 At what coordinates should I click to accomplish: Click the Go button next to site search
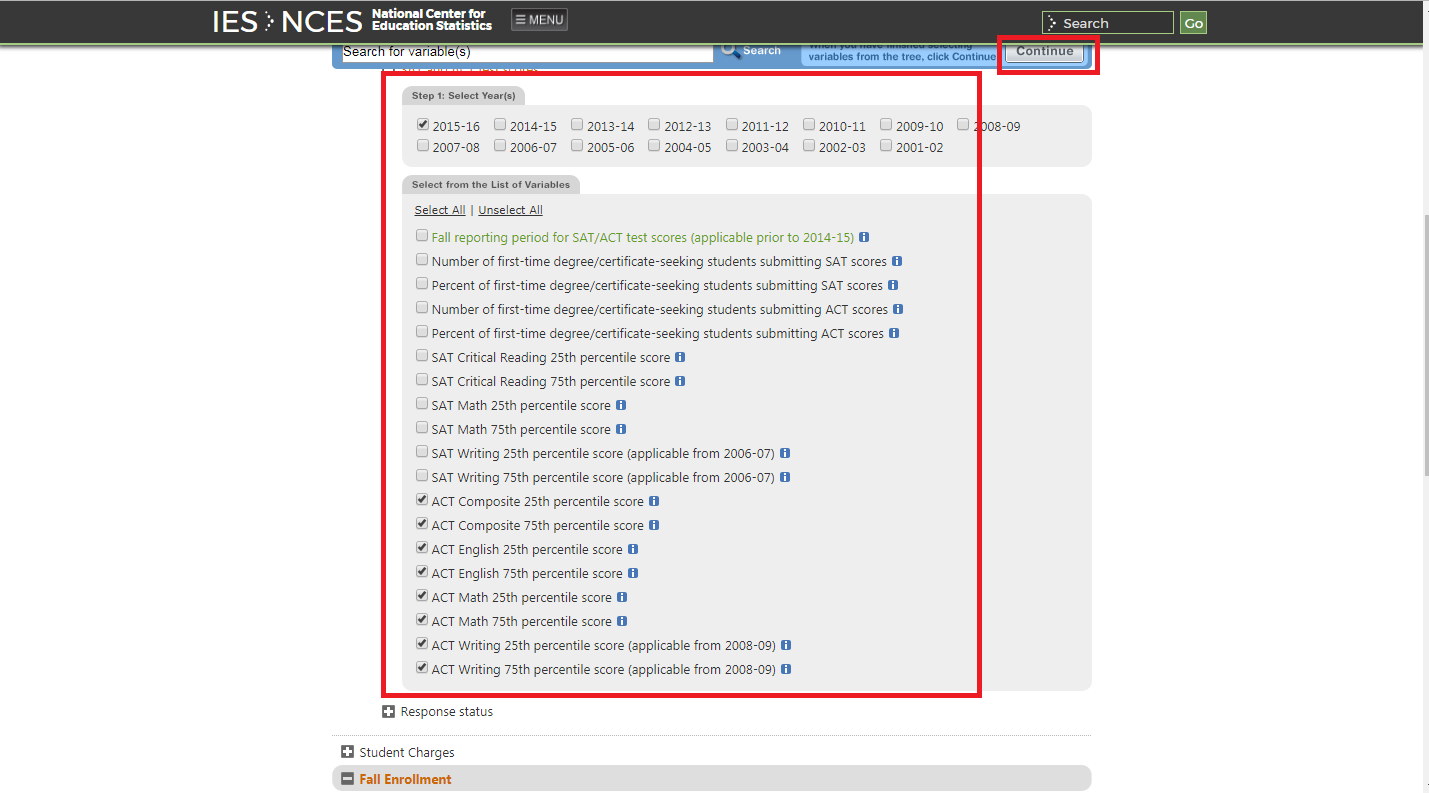pos(1192,22)
